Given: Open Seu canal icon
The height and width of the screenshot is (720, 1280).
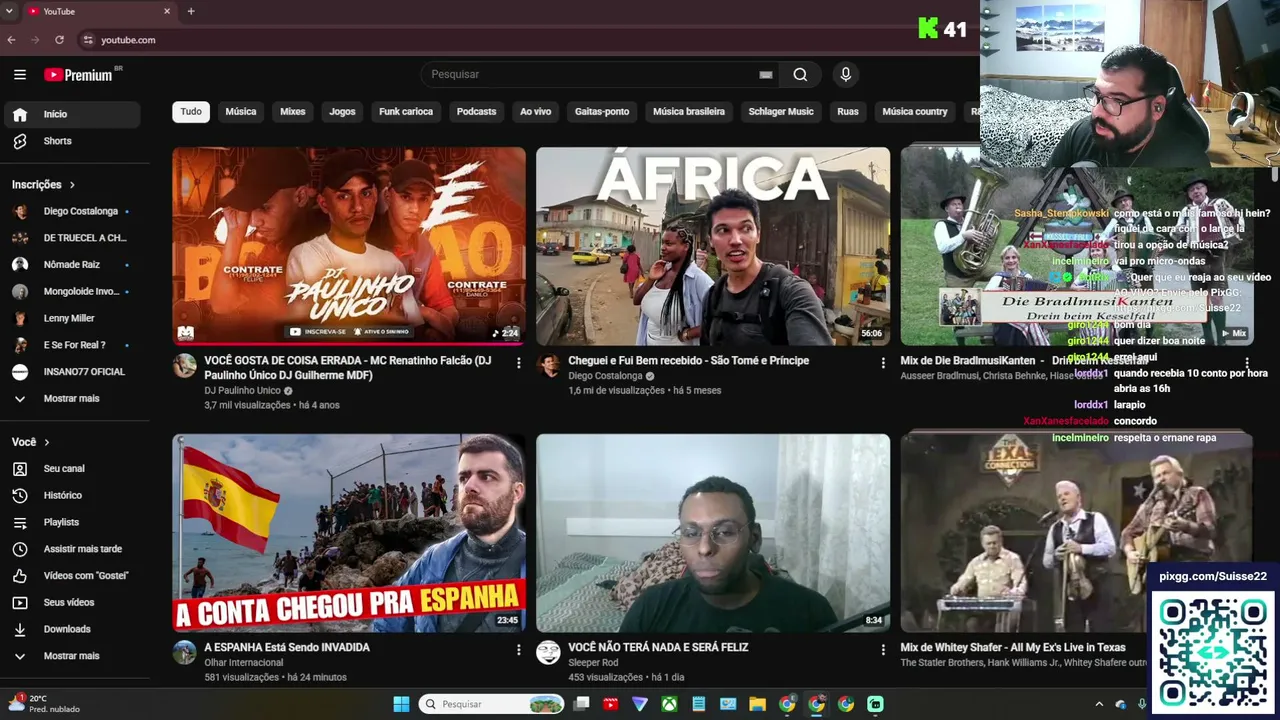Looking at the screenshot, I should 20,468.
